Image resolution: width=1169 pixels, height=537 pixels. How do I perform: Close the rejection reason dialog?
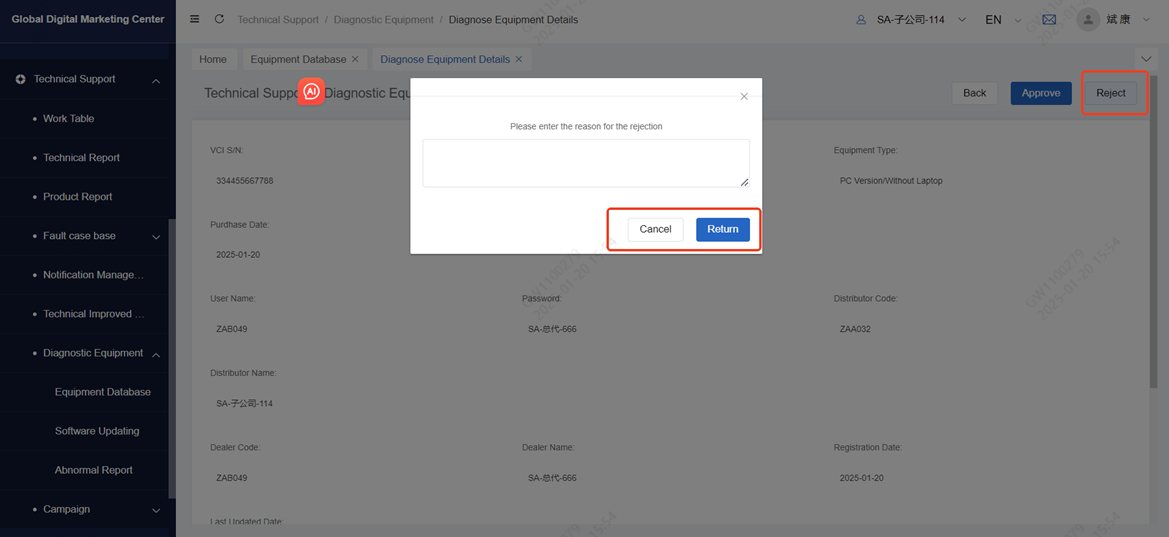point(743,97)
